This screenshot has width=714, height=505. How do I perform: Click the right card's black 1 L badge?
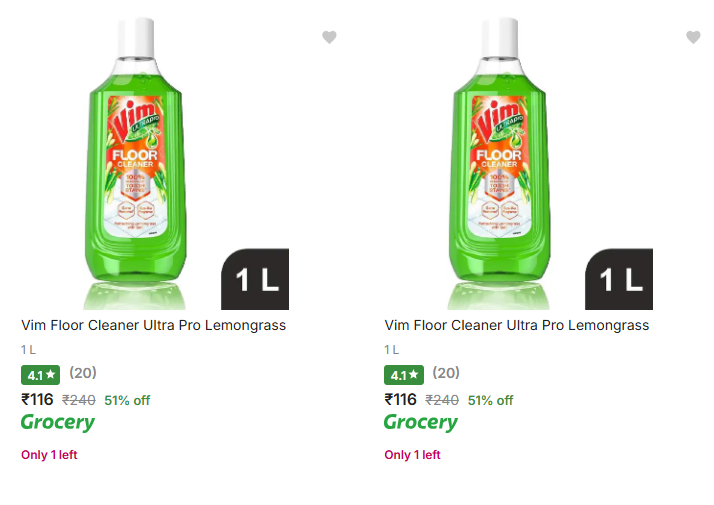tap(619, 280)
